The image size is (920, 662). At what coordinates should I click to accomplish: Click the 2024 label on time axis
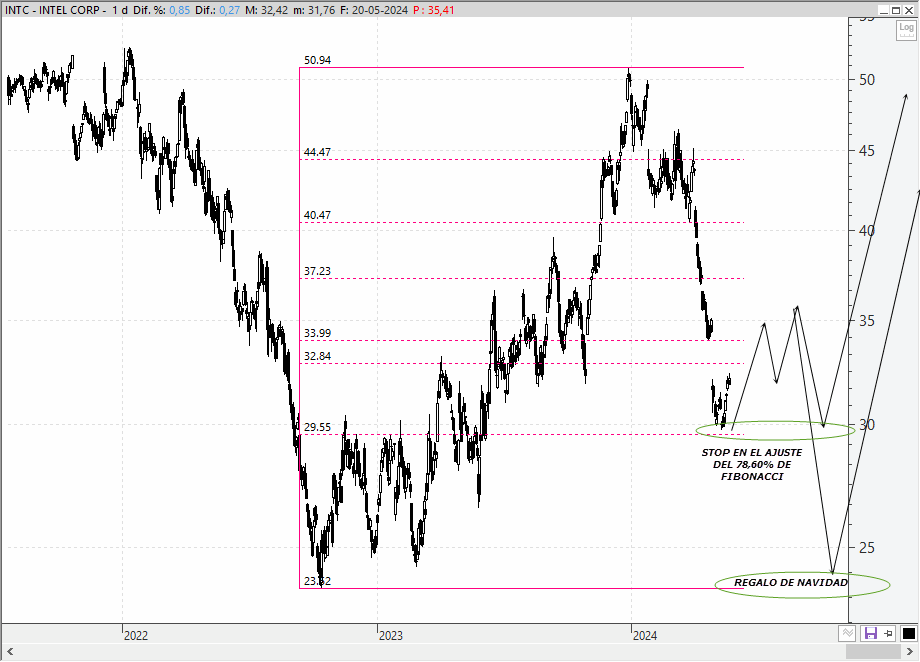645,636
